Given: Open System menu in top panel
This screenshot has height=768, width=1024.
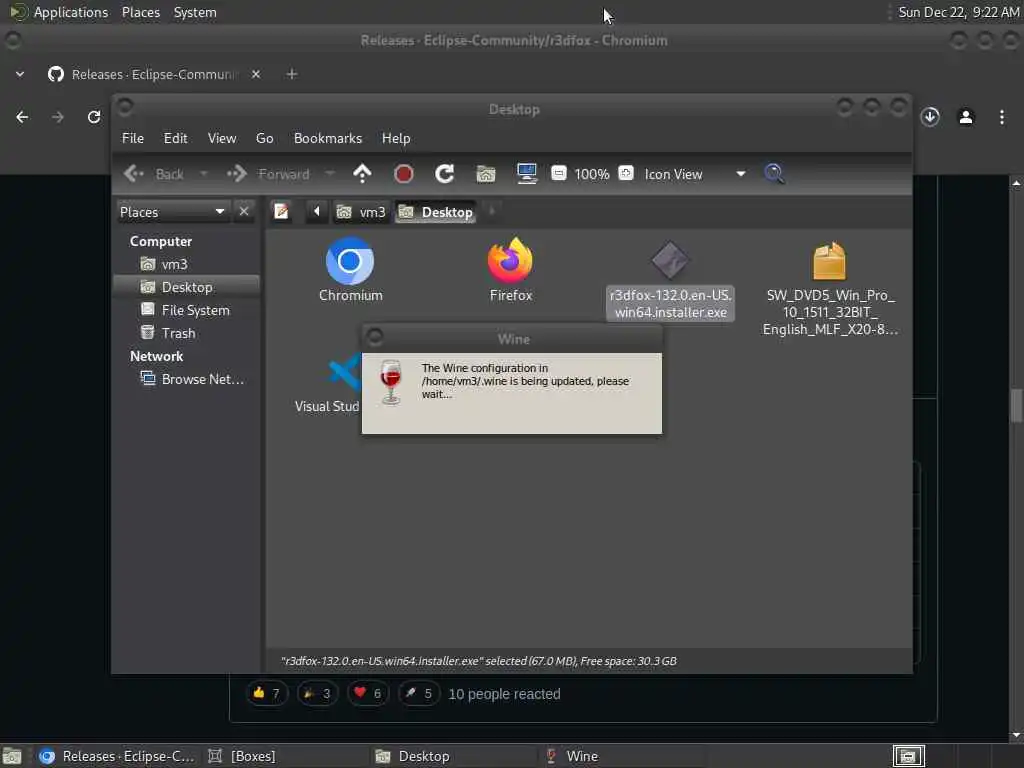Looking at the screenshot, I should pyautogui.click(x=195, y=12).
